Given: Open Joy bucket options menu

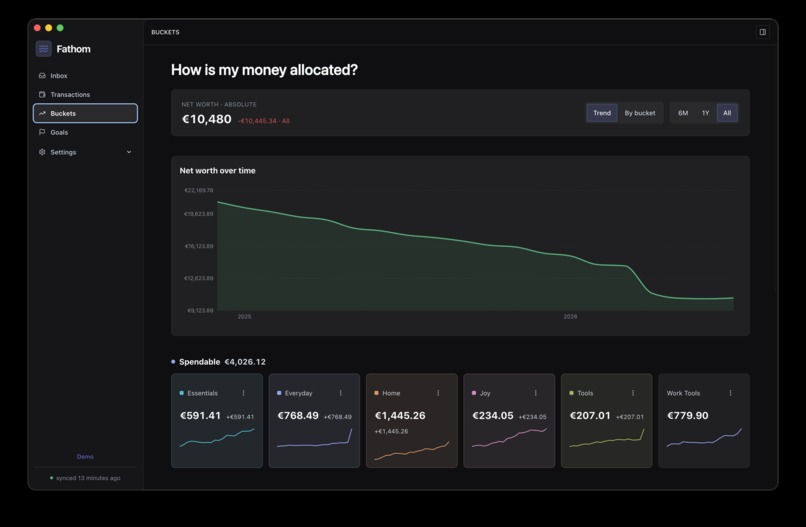Looking at the screenshot, I should (x=536, y=393).
